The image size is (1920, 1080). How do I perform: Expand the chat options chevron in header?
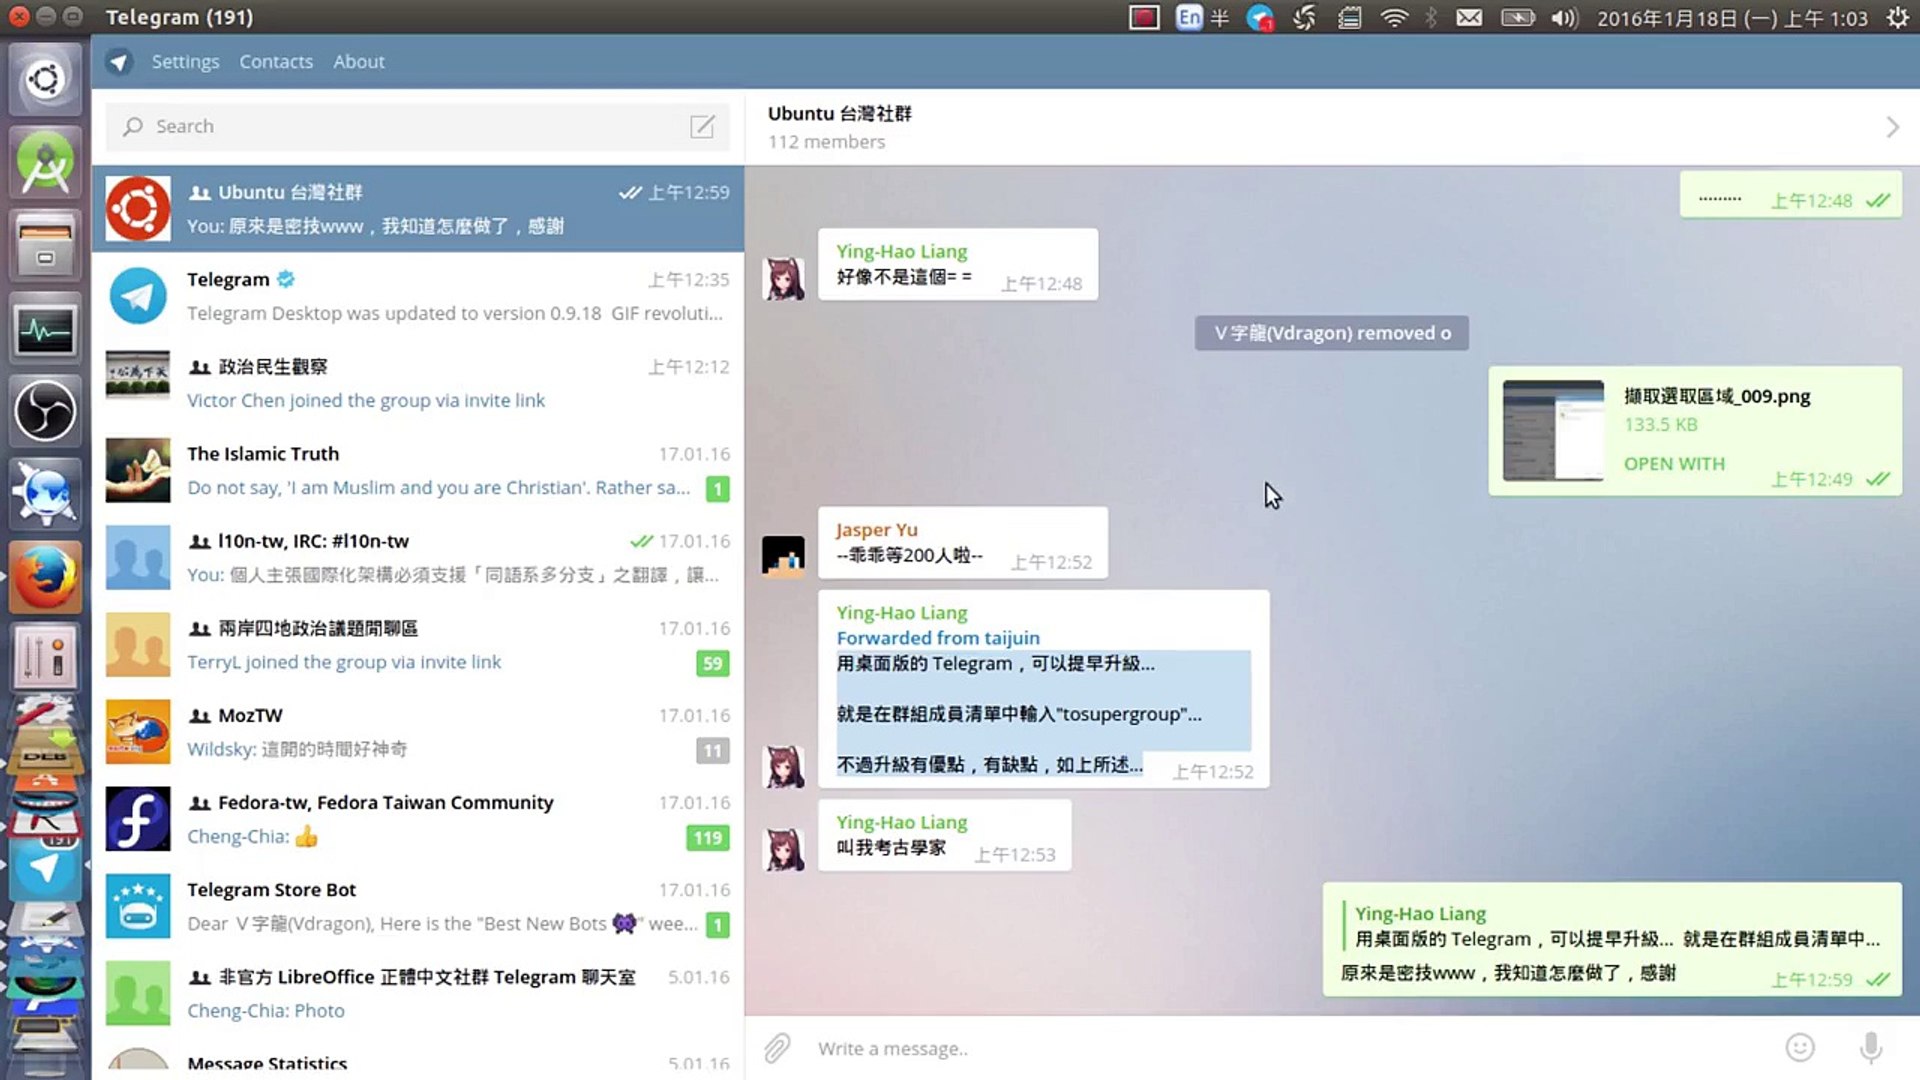coord(1892,127)
